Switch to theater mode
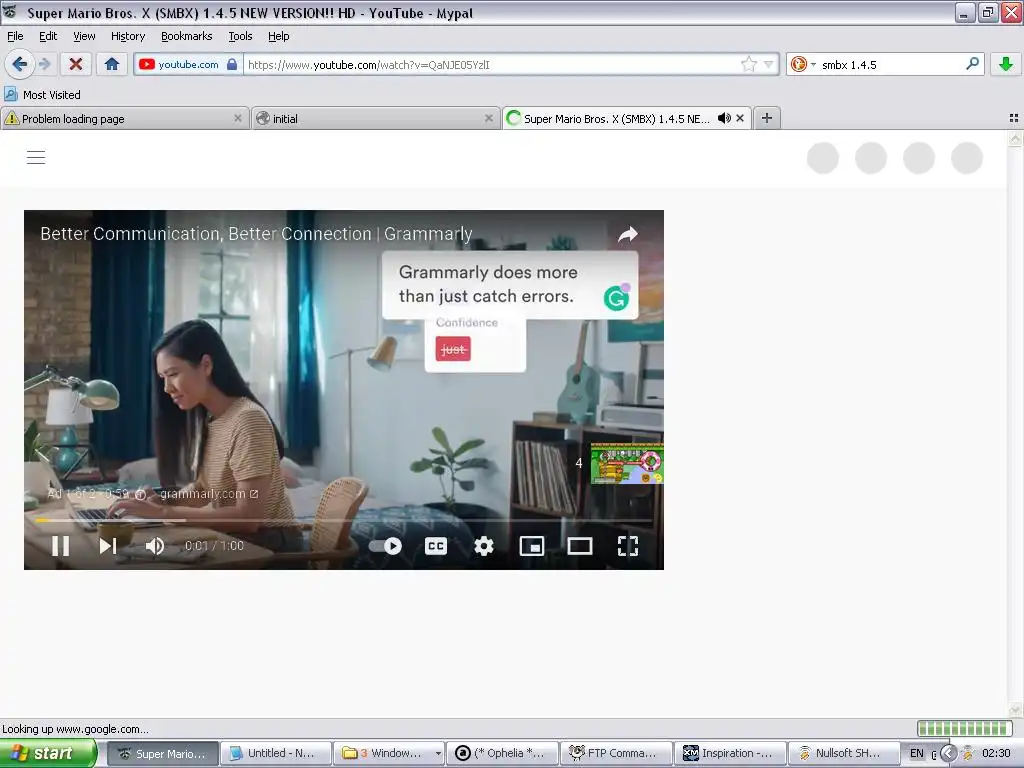Image resolution: width=1024 pixels, height=768 pixels. tap(579, 545)
